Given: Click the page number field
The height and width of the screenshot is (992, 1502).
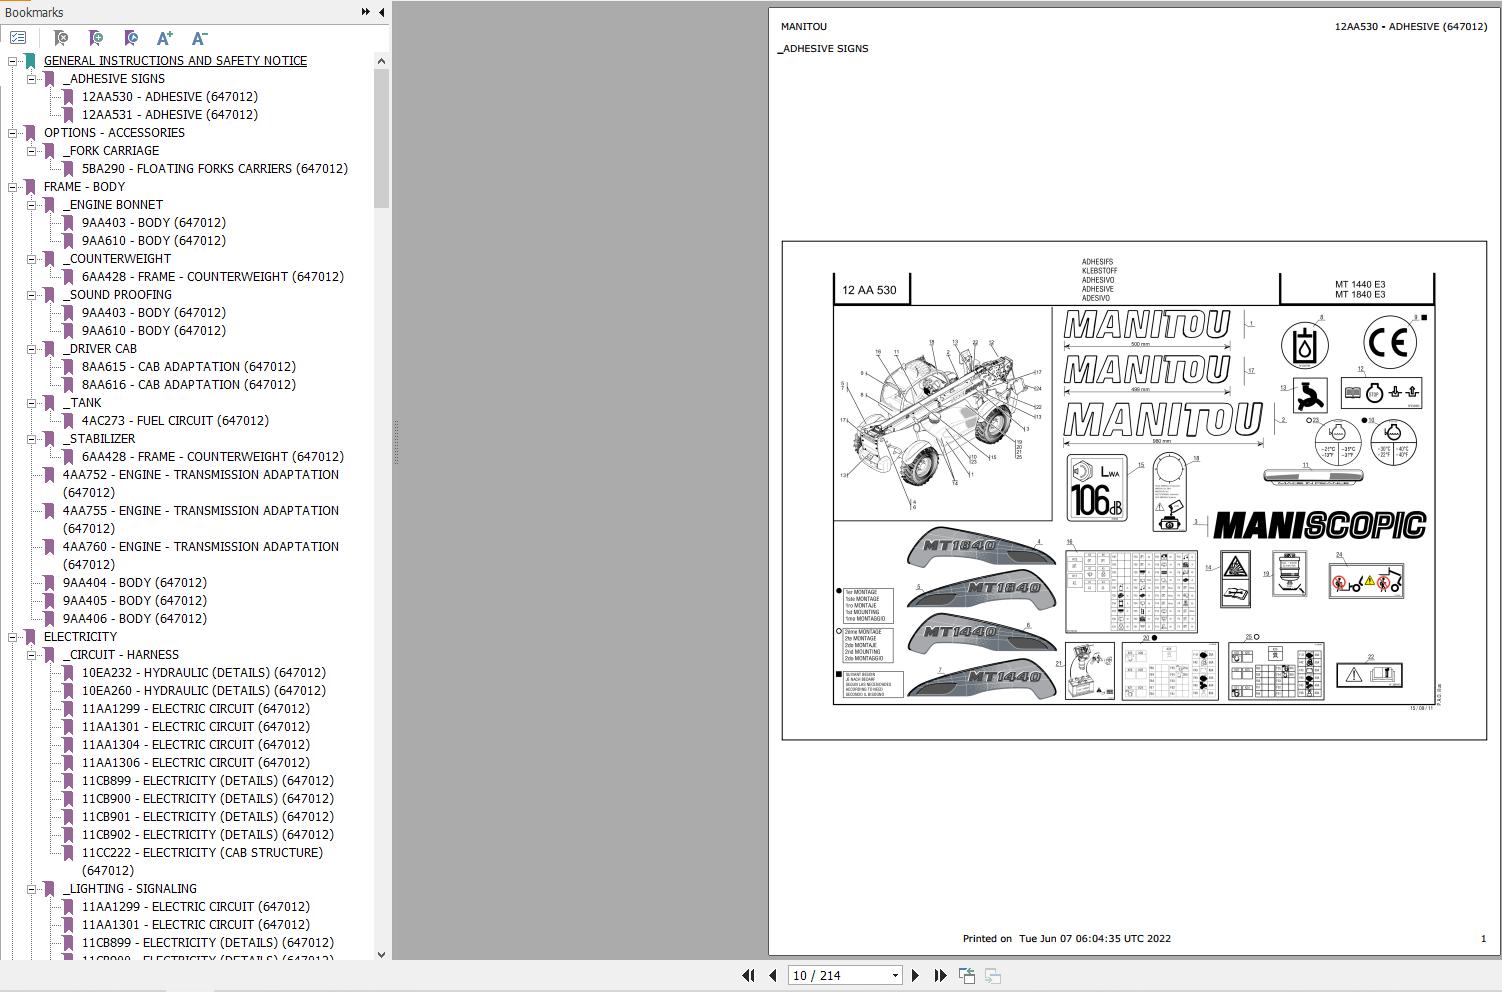Looking at the screenshot, I should coord(838,976).
